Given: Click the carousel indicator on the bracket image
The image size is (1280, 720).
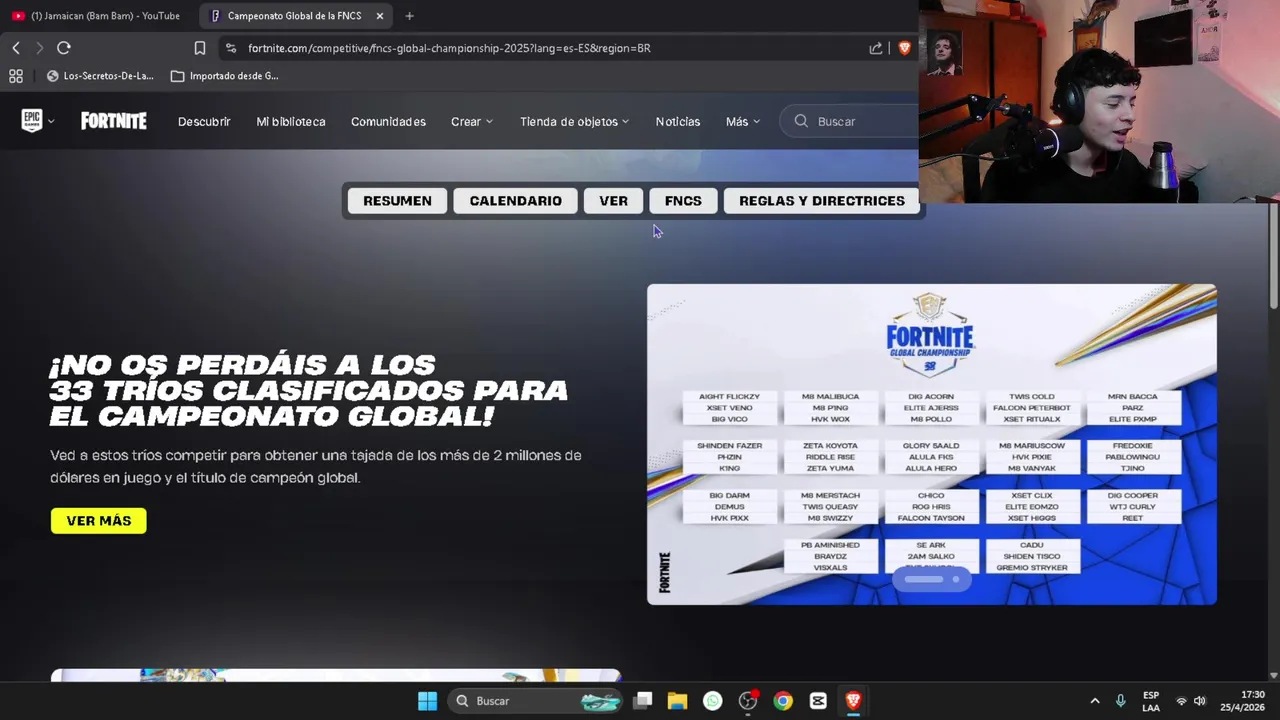Looking at the screenshot, I should click(931, 579).
